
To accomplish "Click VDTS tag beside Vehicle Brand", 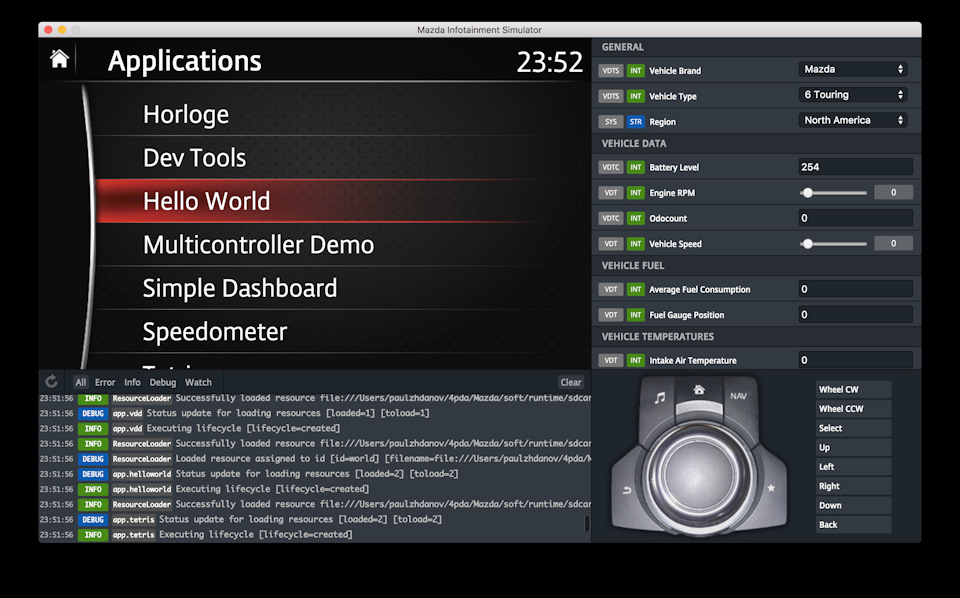I will point(610,70).
